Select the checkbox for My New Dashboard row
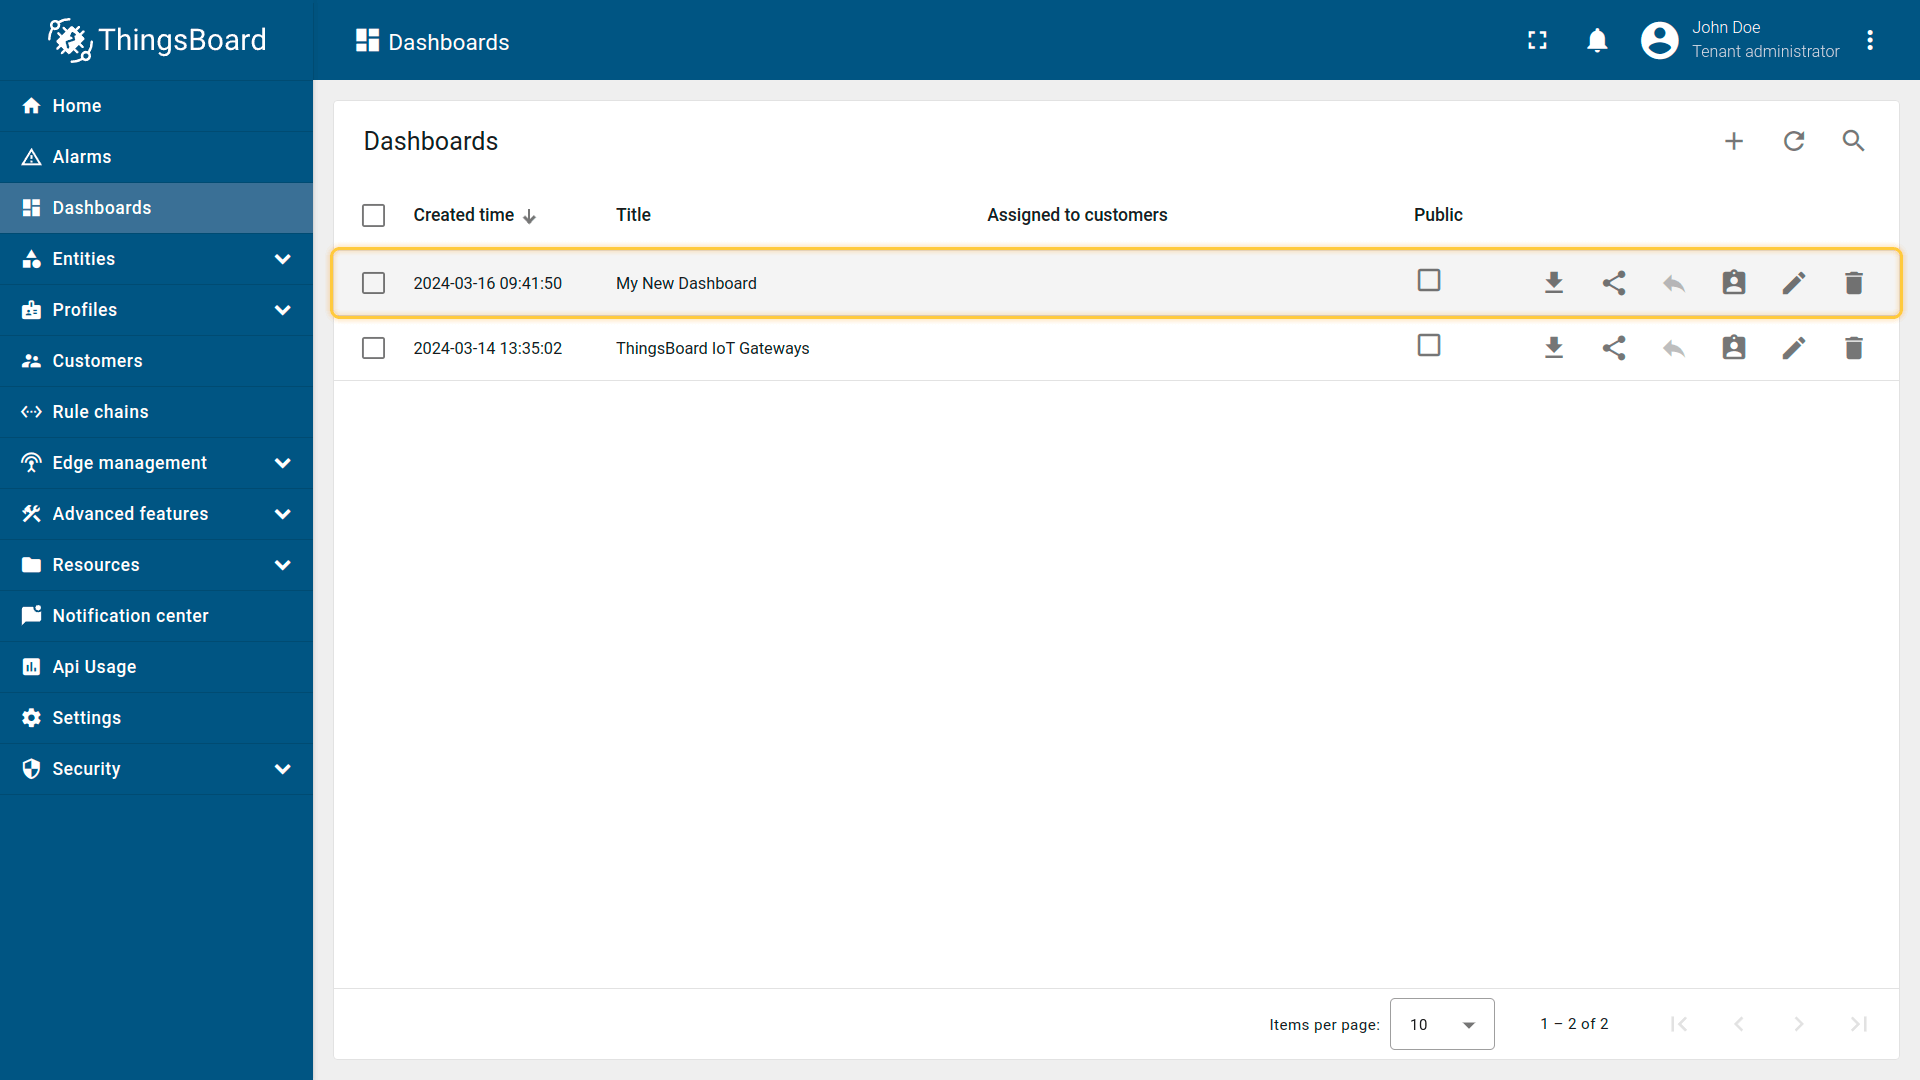Viewport: 1920px width, 1080px height. pos(375,282)
